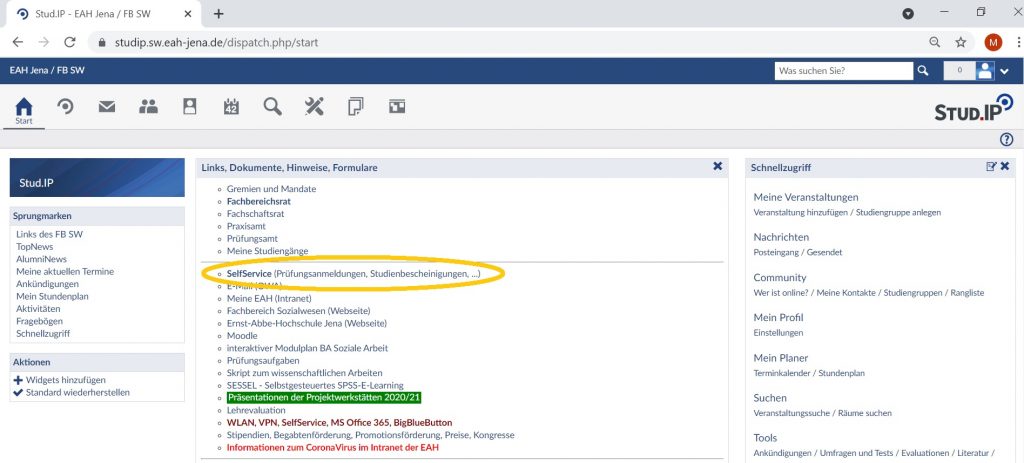Close the Links, Dokumente widget
Viewport: 1024px width, 463px height.
[x=717, y=167]
